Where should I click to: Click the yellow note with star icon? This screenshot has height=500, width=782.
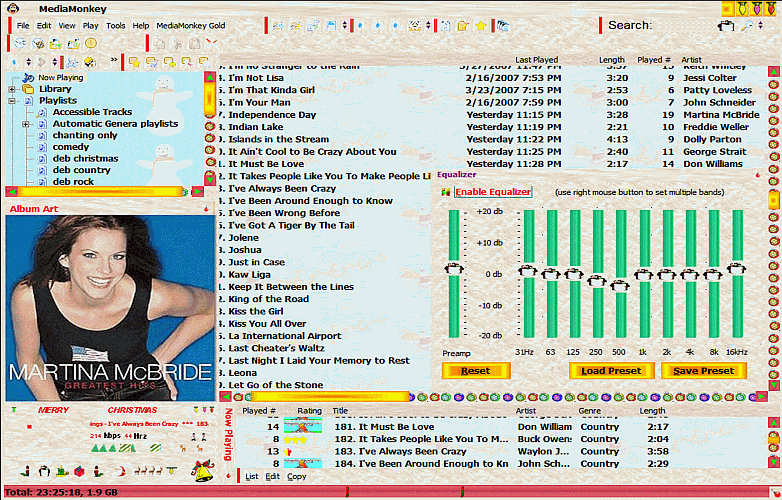[134, 62]
